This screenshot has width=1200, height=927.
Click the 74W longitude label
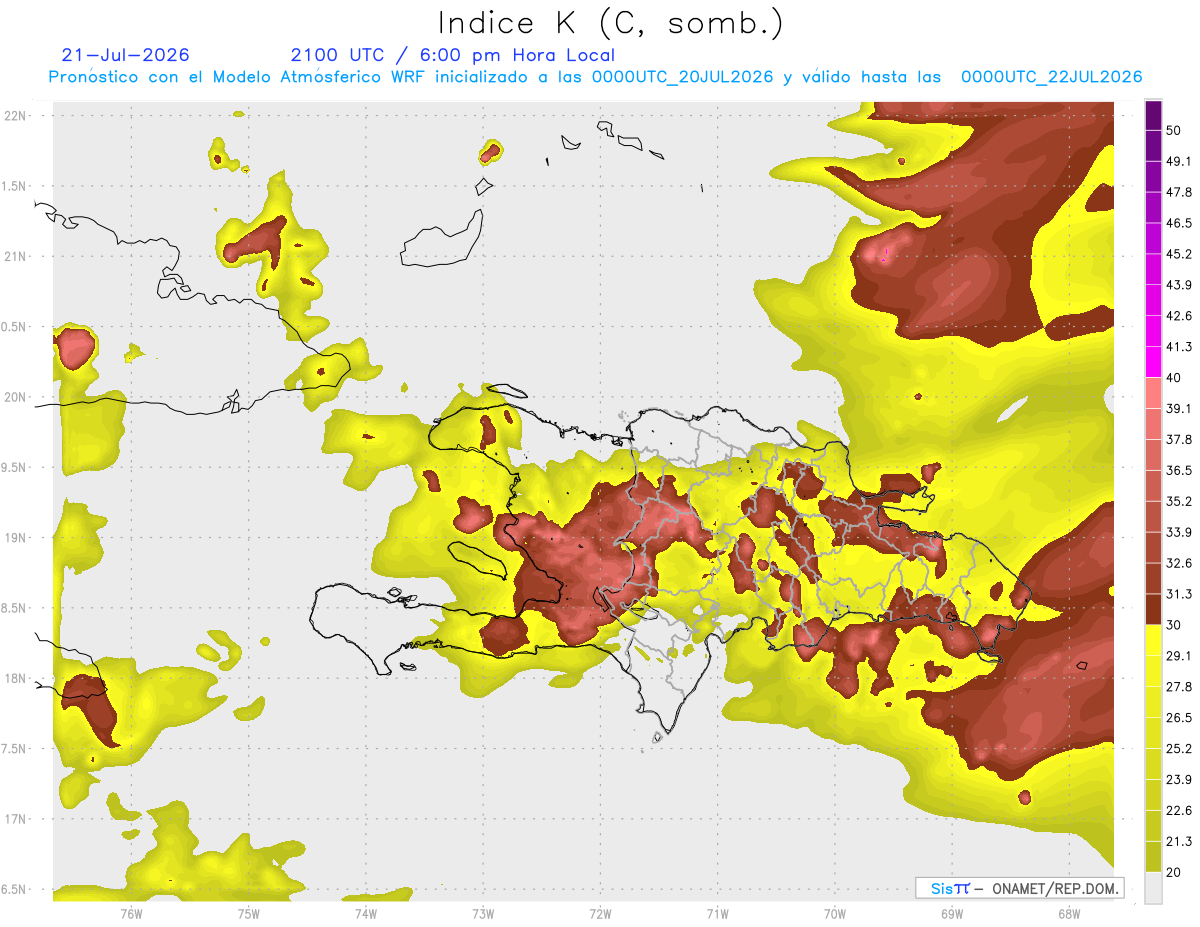[x=366, y=913]
